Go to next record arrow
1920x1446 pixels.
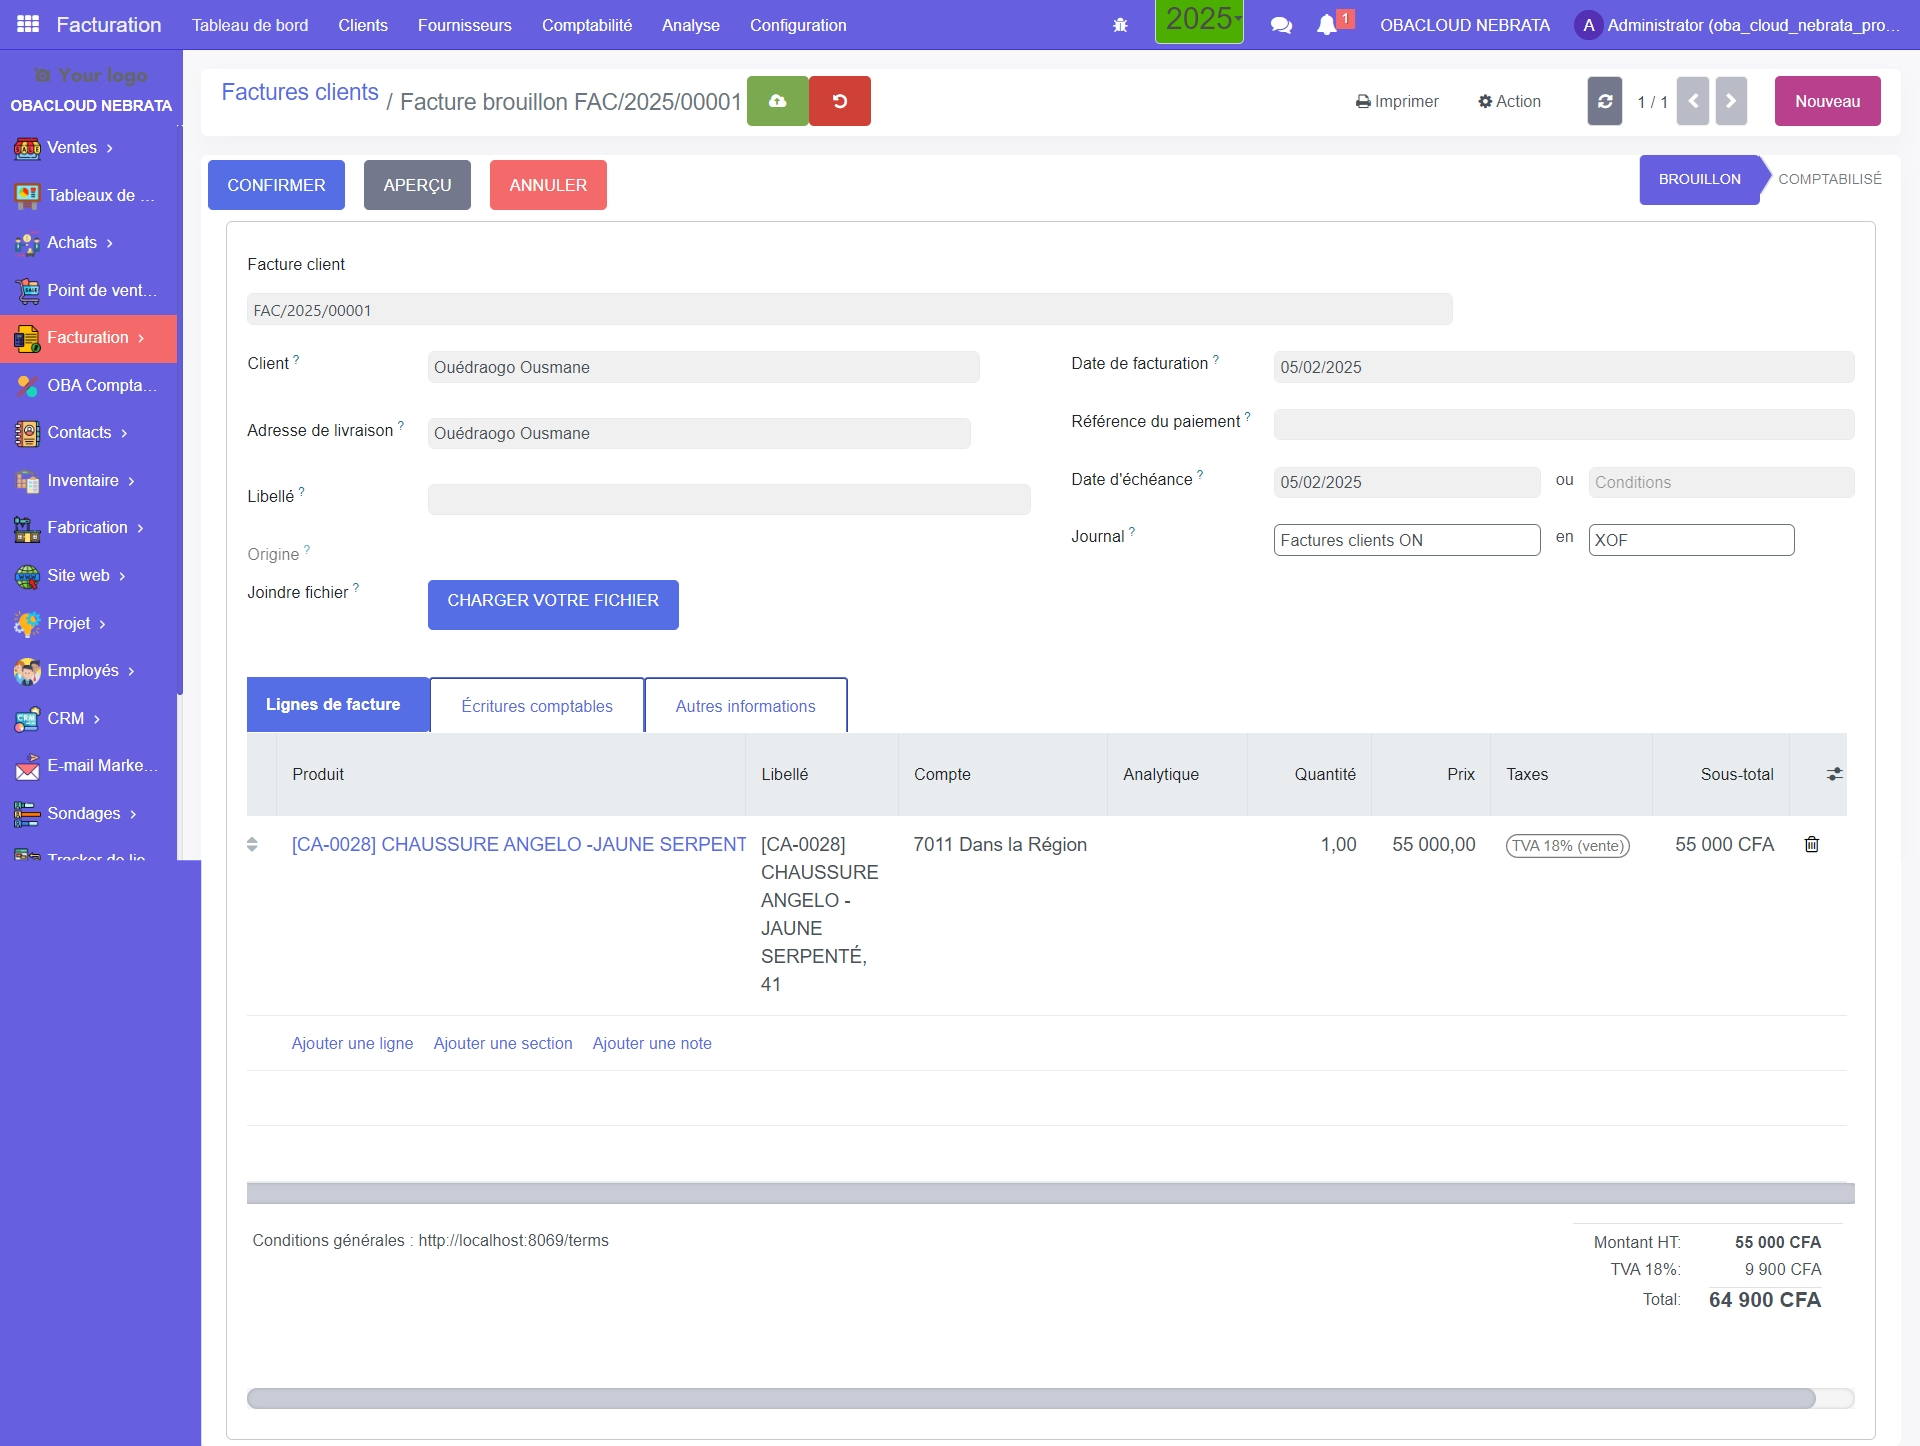coord(1731,101)
